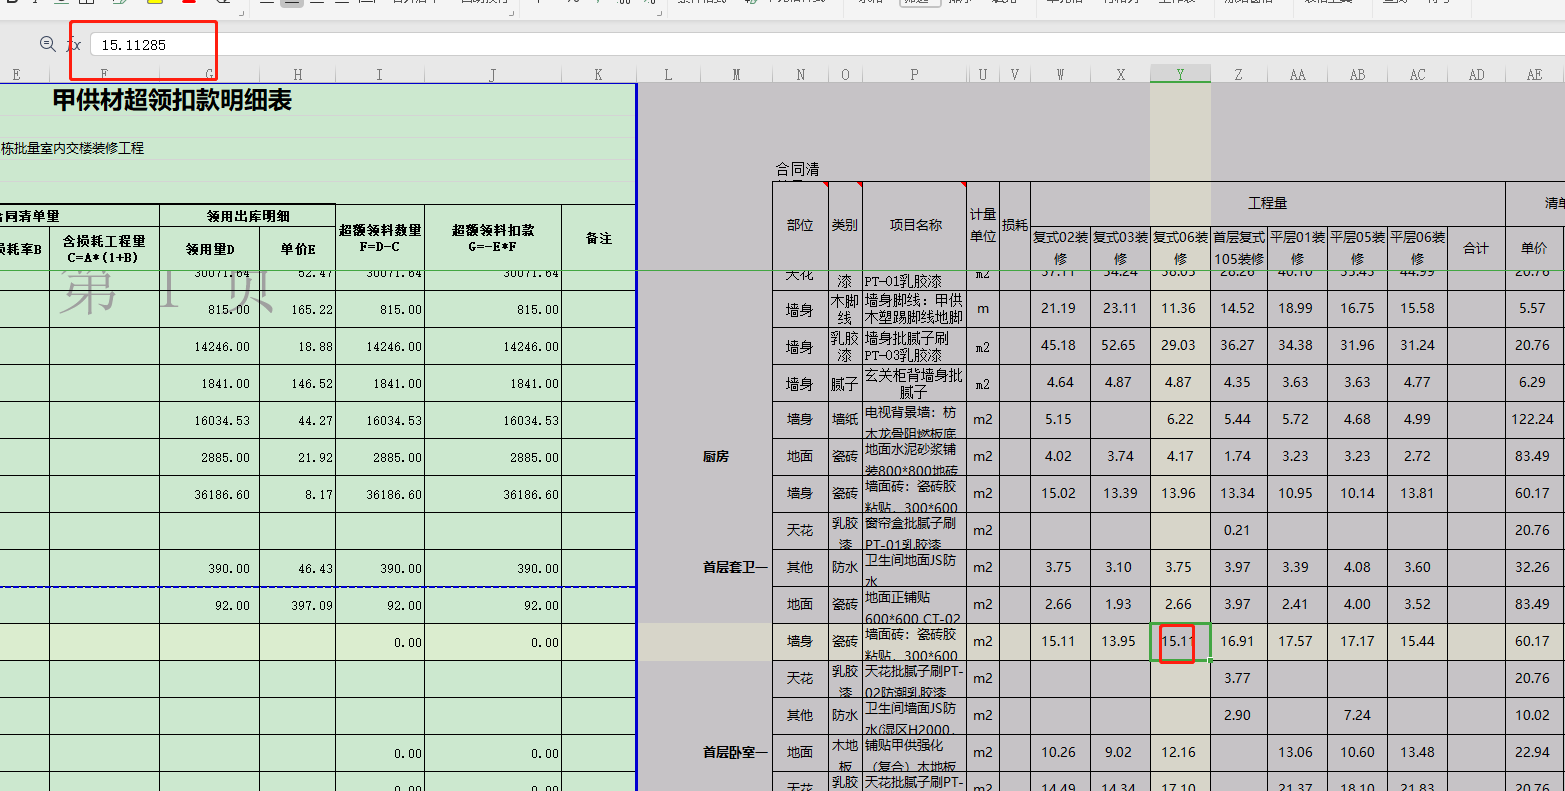The image size is (1565, 791).
Task: Click the 含损耗工程量 C=A*(1+B) header
Action: pyautogui.click(x=104, y=249)
